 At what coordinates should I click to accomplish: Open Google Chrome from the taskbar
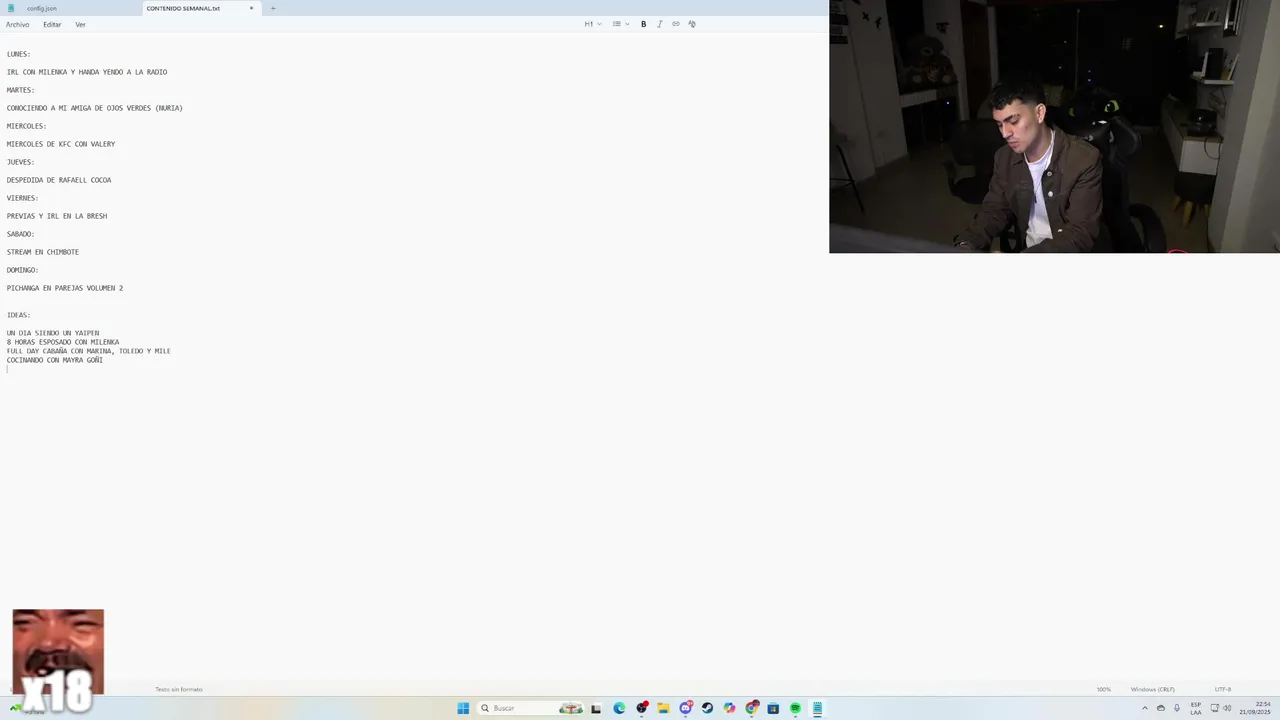pos(751,708)
